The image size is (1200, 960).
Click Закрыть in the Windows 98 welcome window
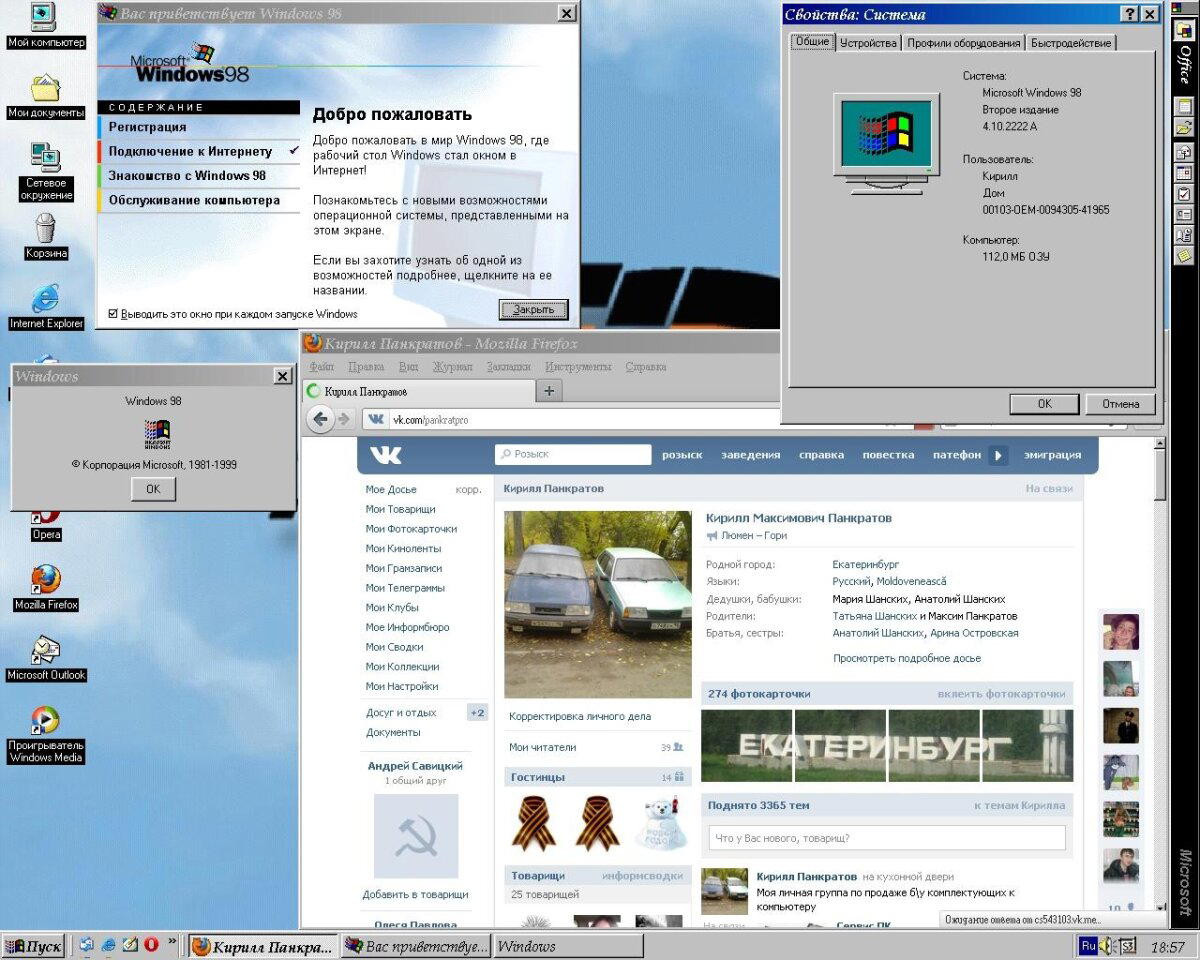534,309
